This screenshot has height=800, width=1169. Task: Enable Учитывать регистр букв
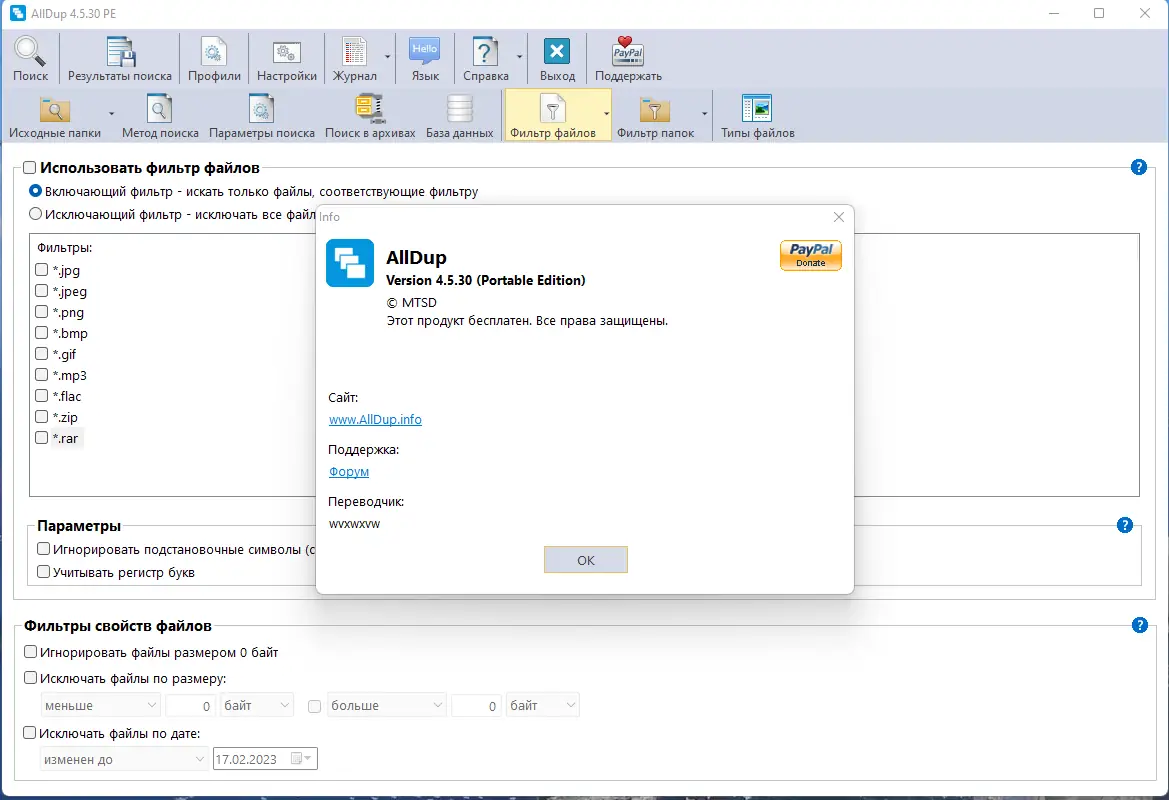[43, 572]
